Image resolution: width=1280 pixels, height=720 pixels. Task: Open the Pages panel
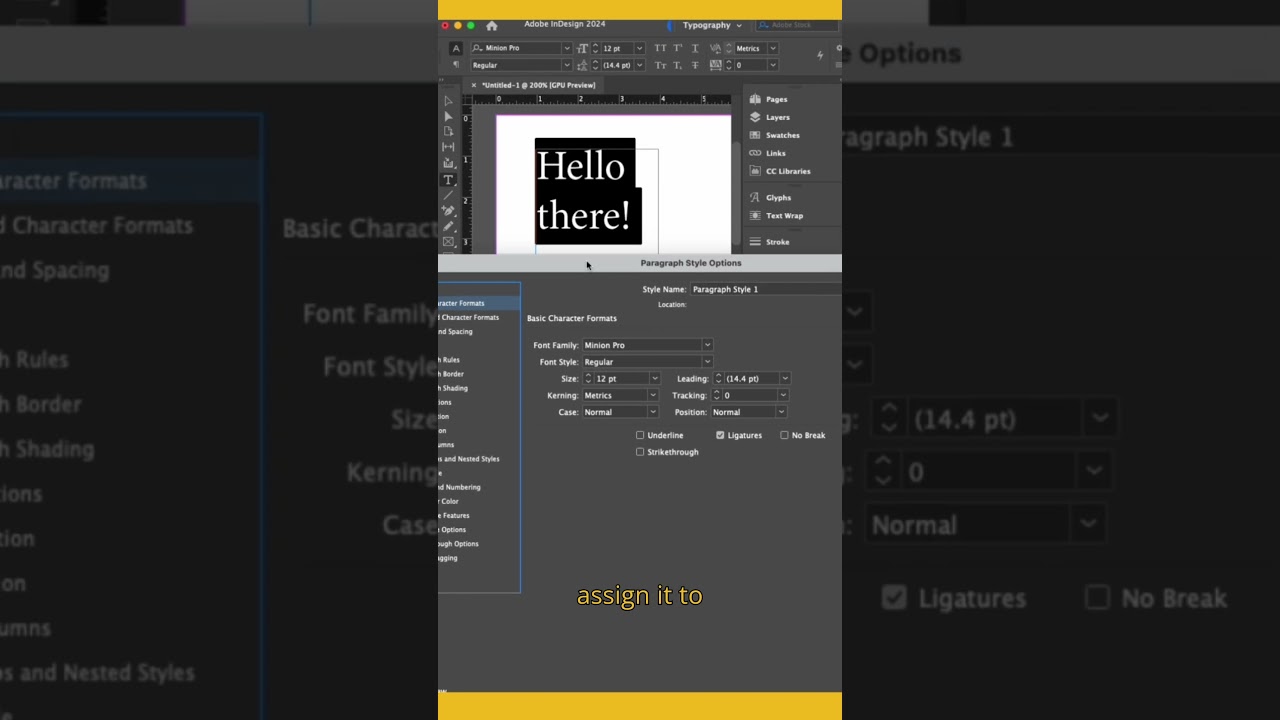(769, 99)
